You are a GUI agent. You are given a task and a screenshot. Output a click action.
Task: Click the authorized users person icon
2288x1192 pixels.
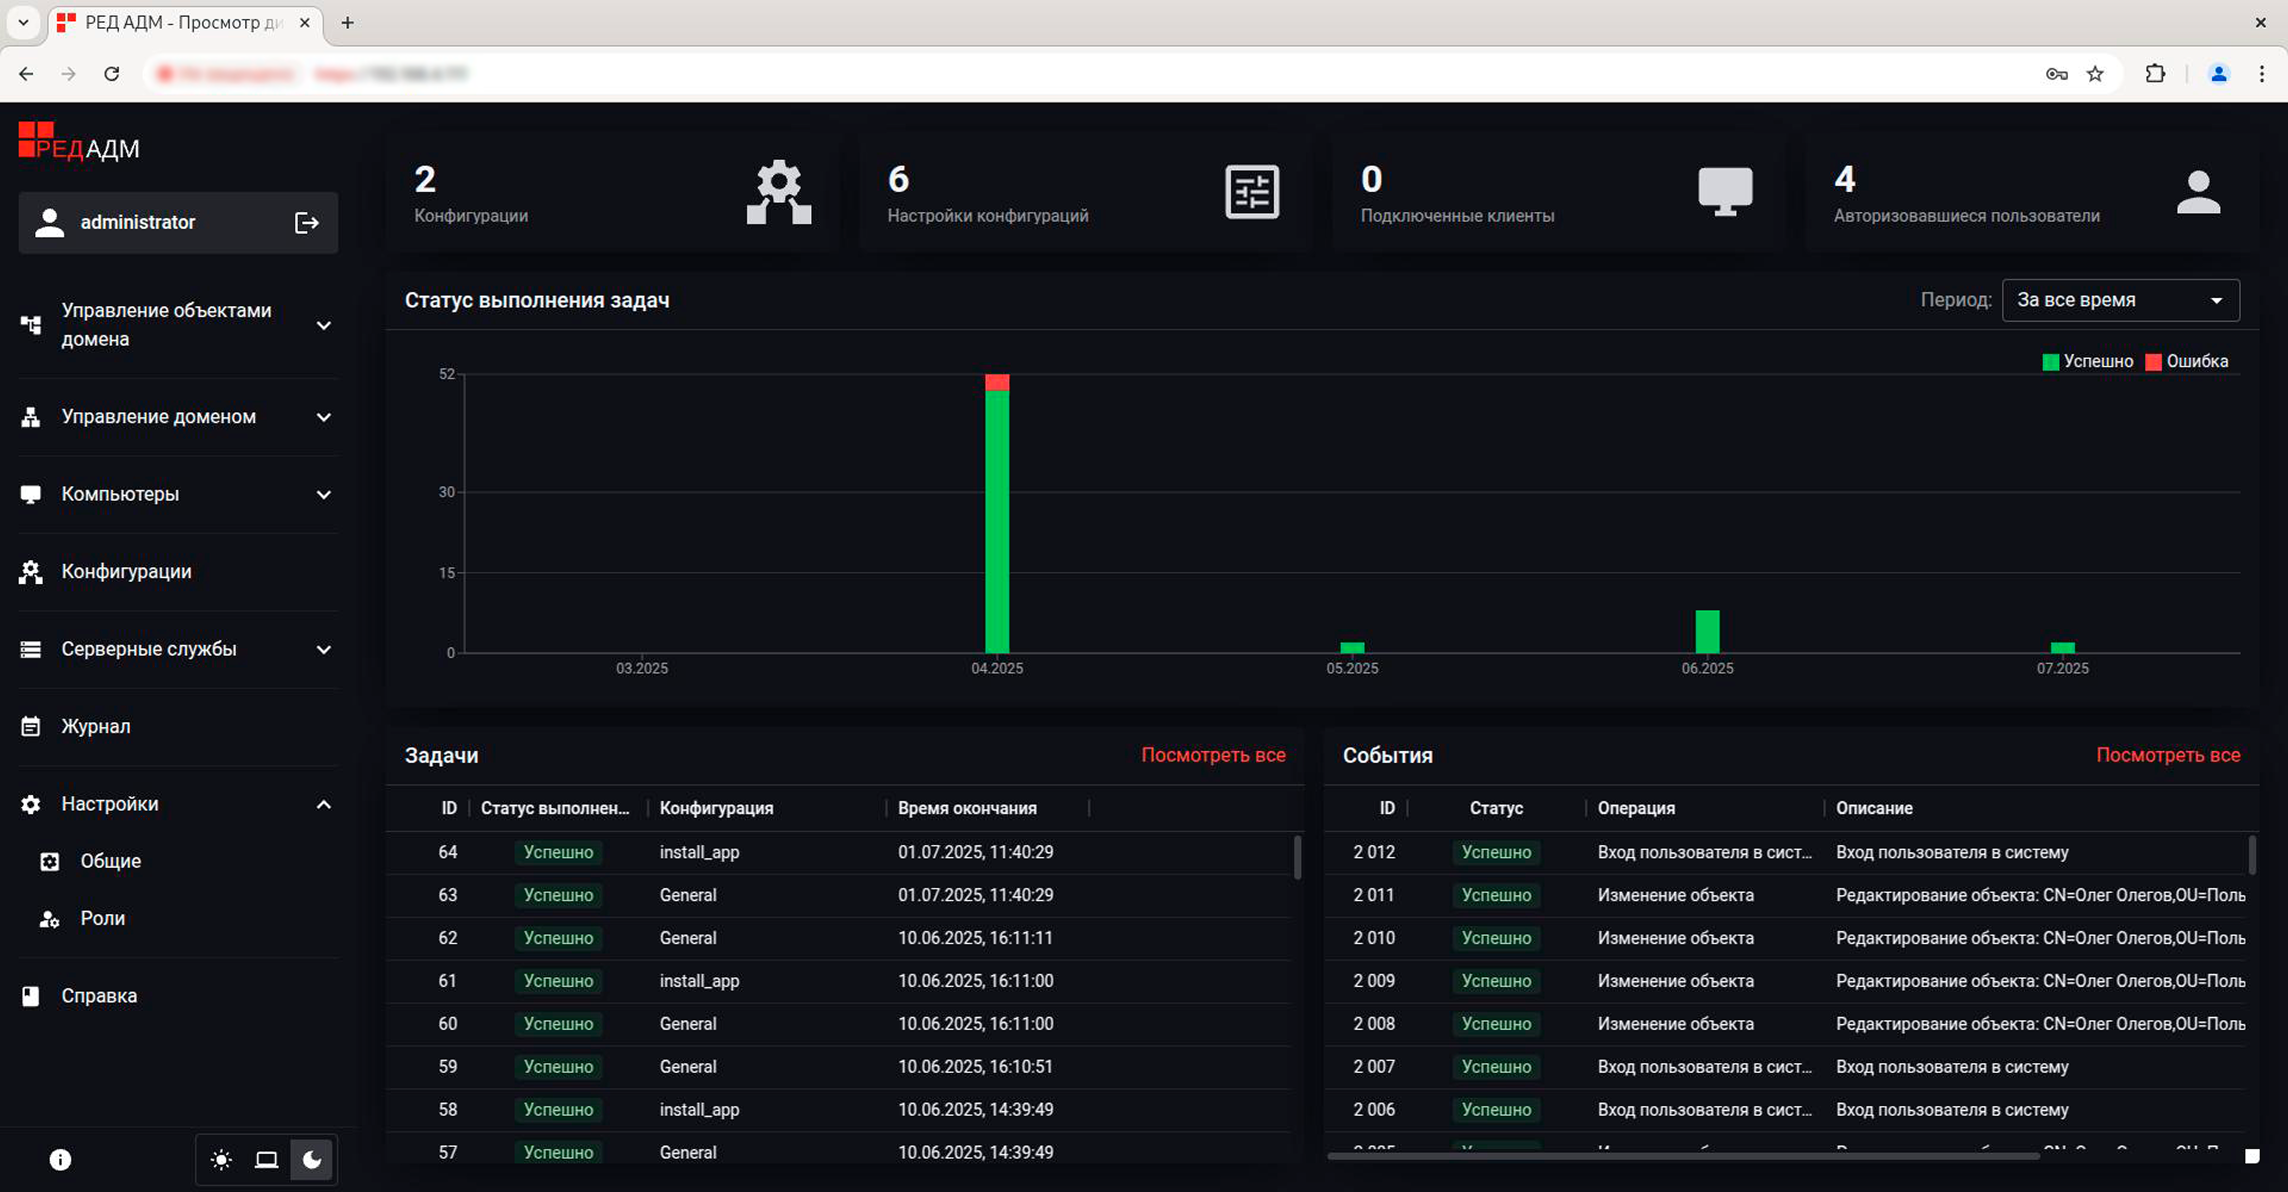coord(2198,192)
